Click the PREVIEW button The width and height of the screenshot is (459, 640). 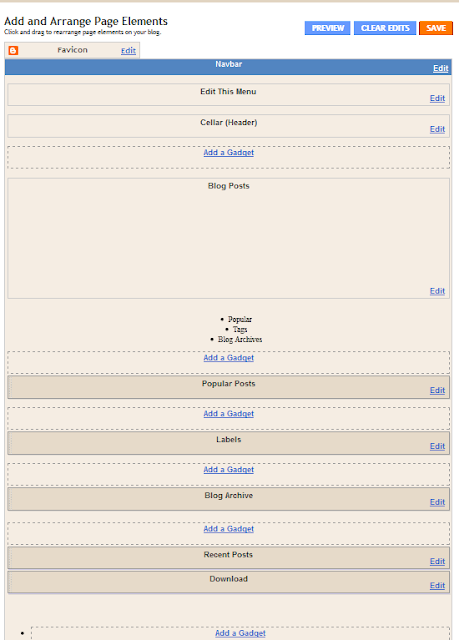click(x=328, y=28)
